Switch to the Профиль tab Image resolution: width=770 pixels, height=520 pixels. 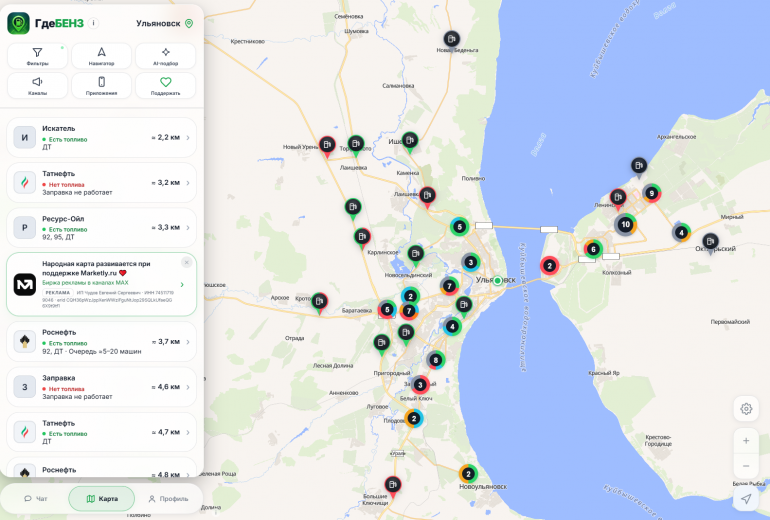pos(168,499)
